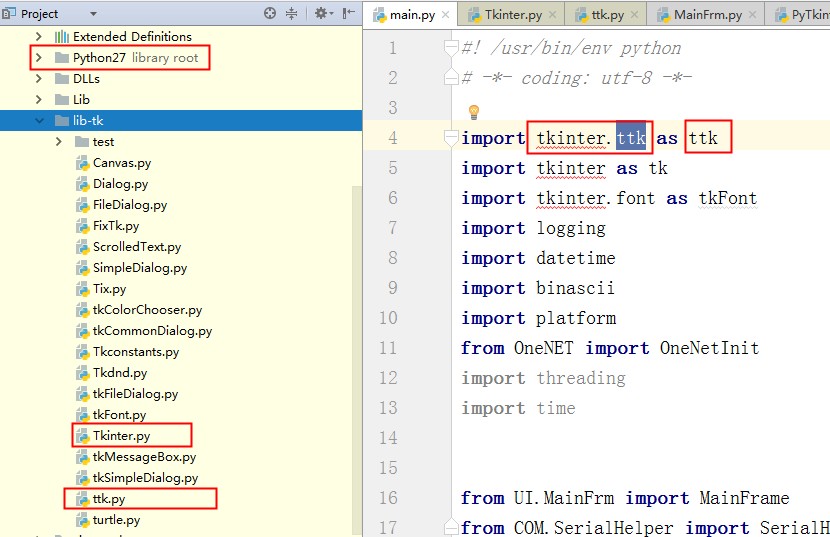Click OneNetInit on line 11
The width and height of the screenshot is (830, 537).
[x=709, y=348]
